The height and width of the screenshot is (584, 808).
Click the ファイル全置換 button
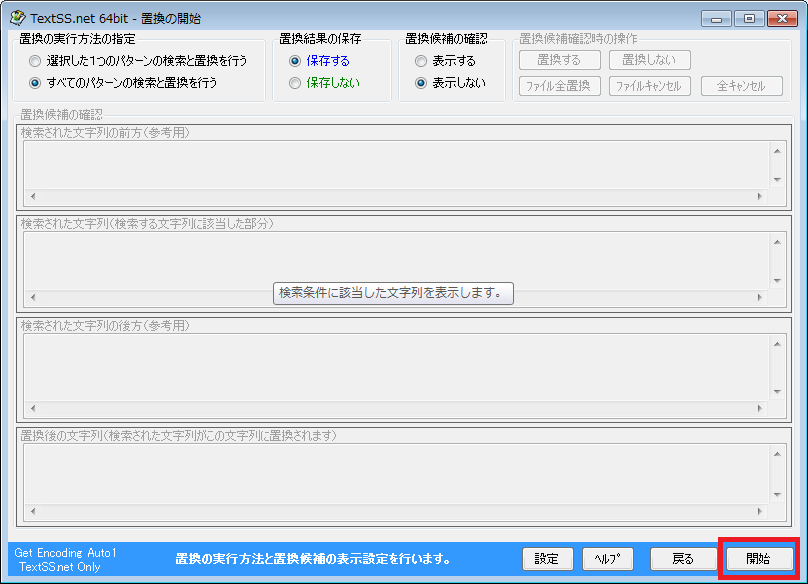click(560, 86)
